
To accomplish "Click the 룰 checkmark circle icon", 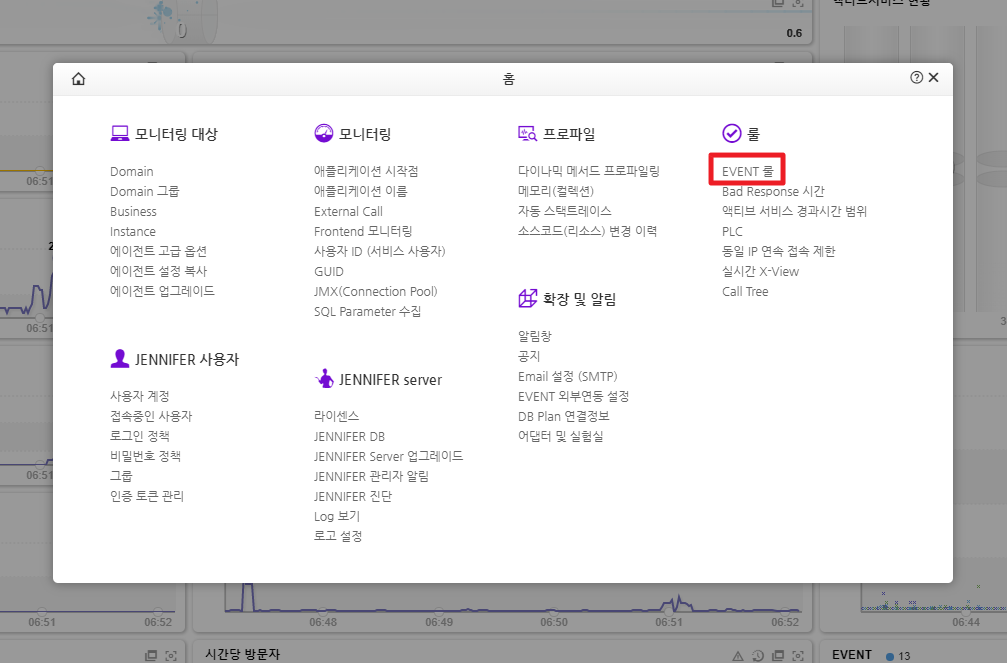I will tap(731, 133).
